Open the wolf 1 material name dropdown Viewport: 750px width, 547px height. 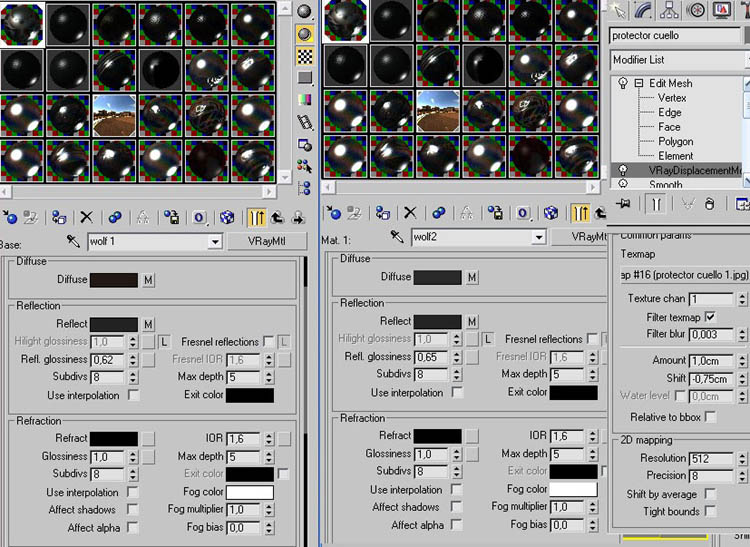click(x=214, y=242)
